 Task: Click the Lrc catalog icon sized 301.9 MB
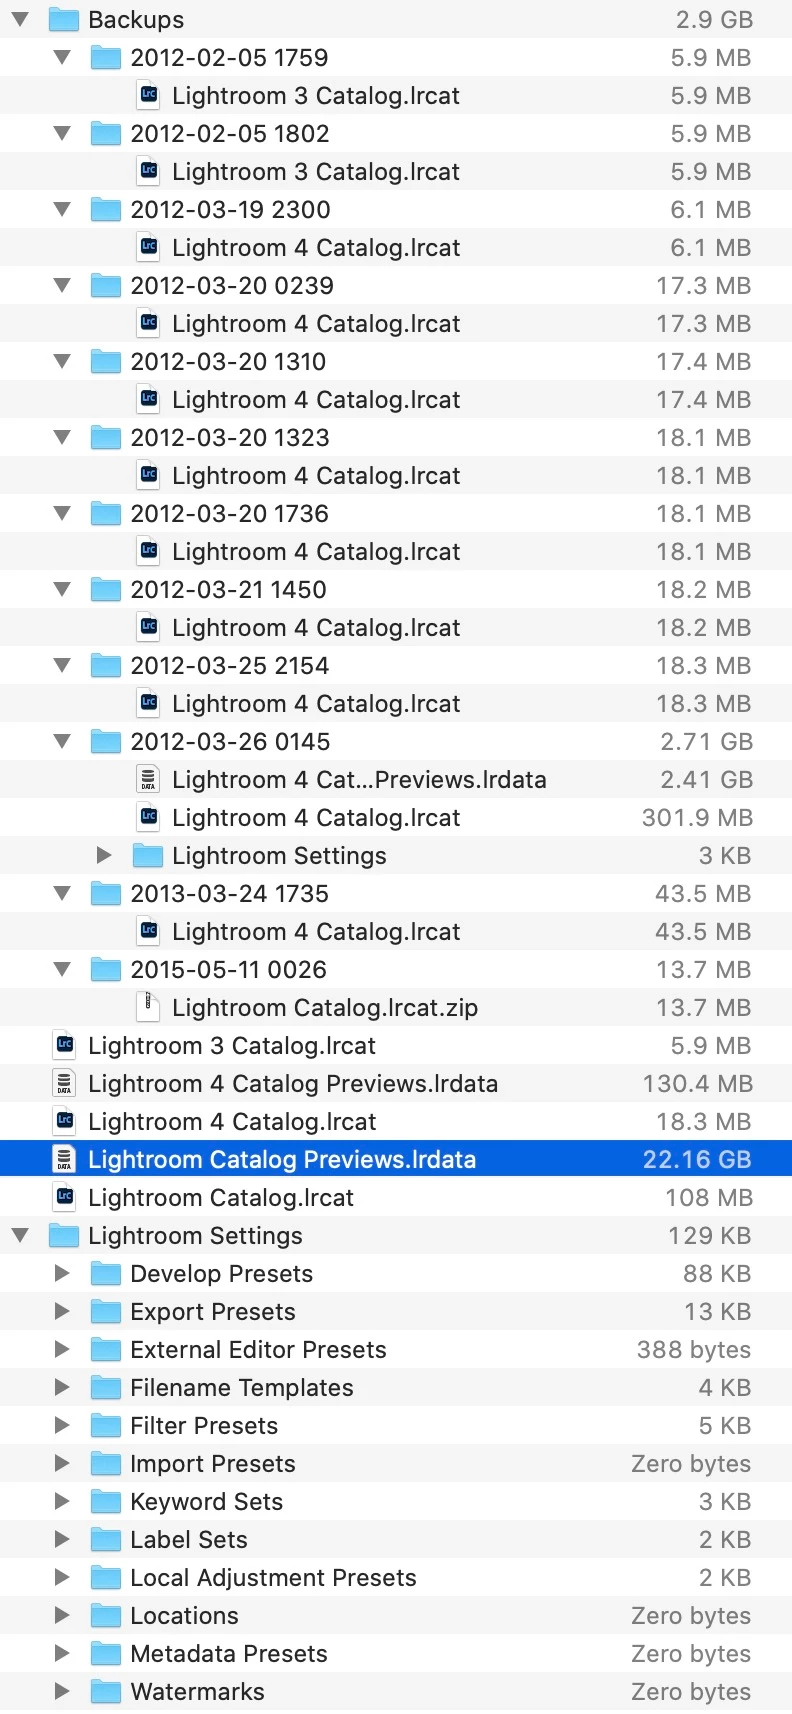[x=149, y=817]
